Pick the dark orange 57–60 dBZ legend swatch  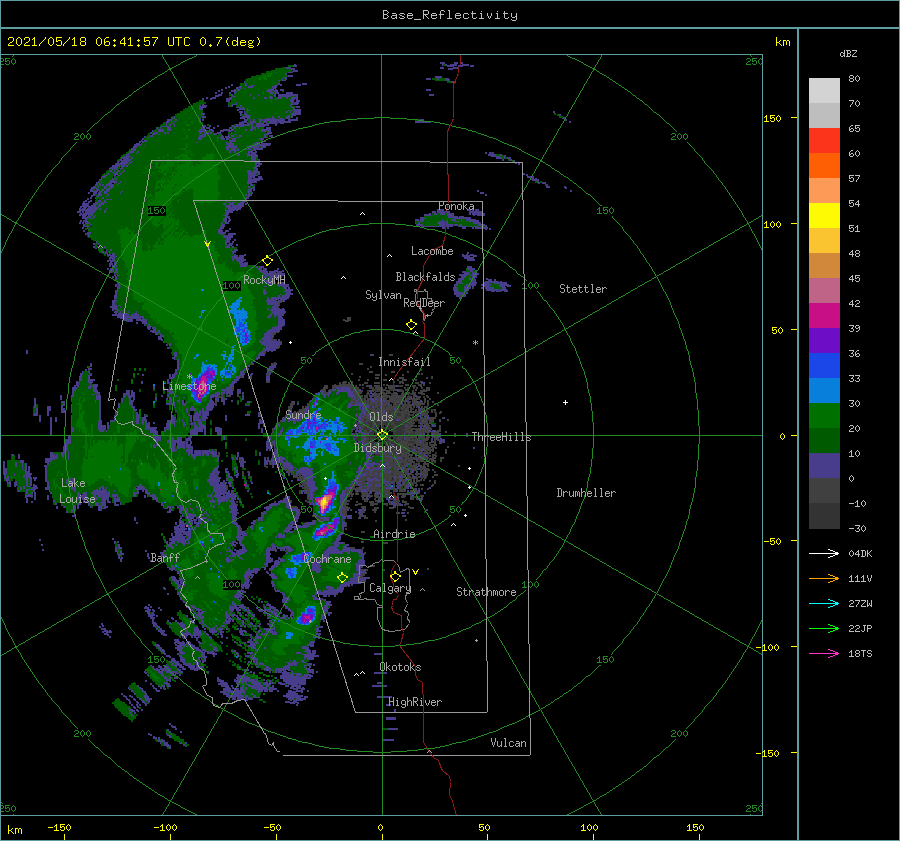click(824, 166)
